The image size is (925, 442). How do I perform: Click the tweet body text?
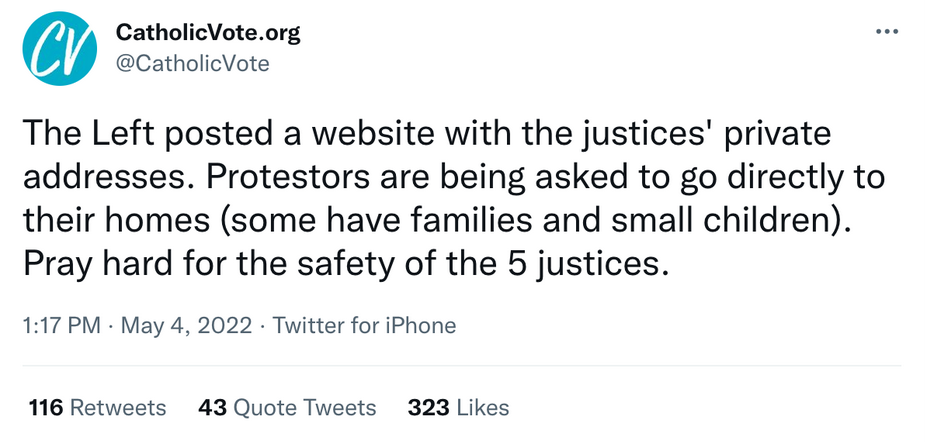coord(454,199)
